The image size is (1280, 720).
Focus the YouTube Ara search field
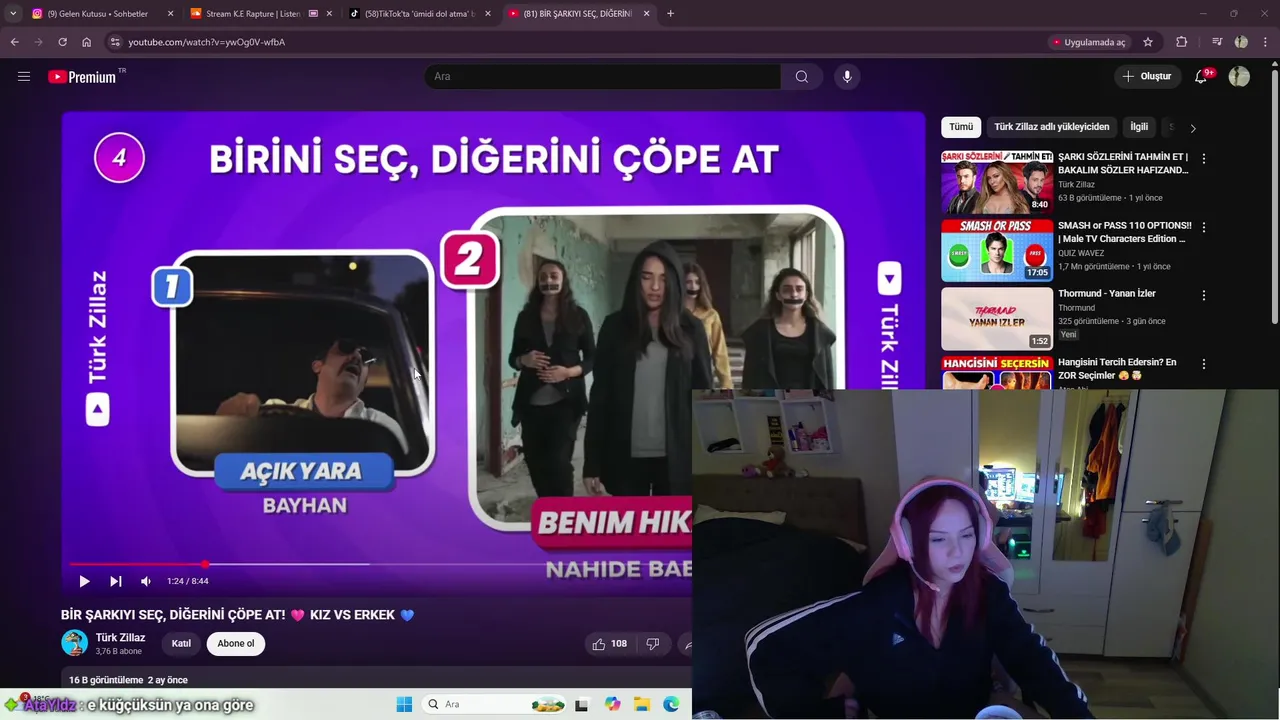tap(602, 76)
